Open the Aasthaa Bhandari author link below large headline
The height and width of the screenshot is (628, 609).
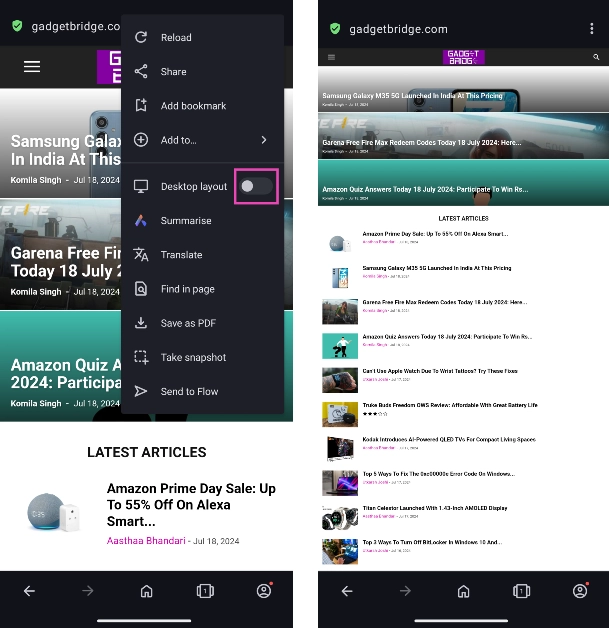click(146, 541)
